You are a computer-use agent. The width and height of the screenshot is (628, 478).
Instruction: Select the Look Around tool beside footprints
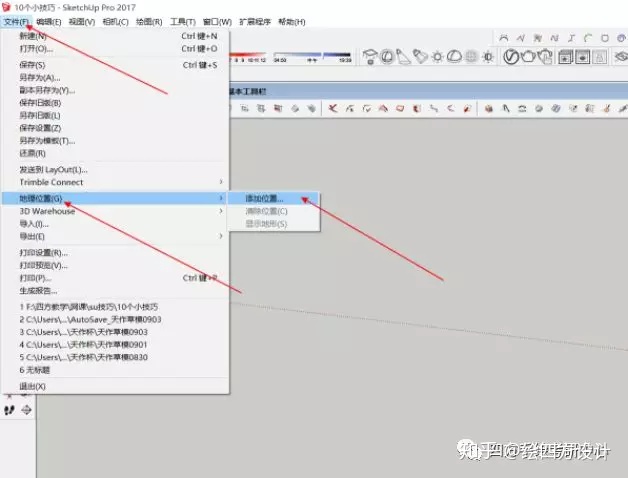(26, 410)
